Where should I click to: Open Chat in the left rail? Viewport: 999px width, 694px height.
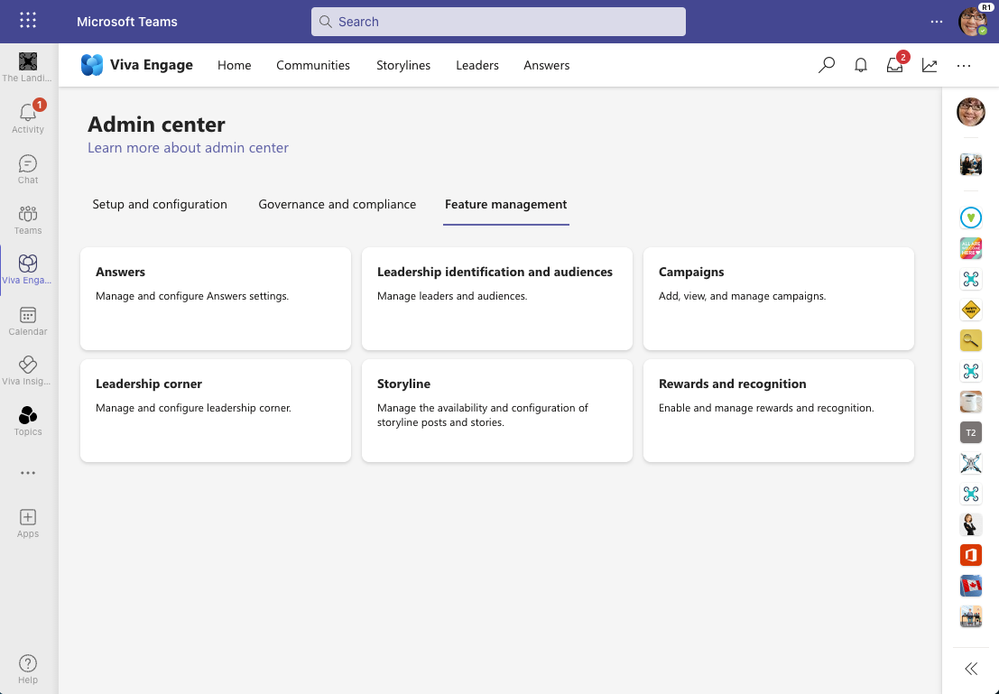[x=28, y=169]
